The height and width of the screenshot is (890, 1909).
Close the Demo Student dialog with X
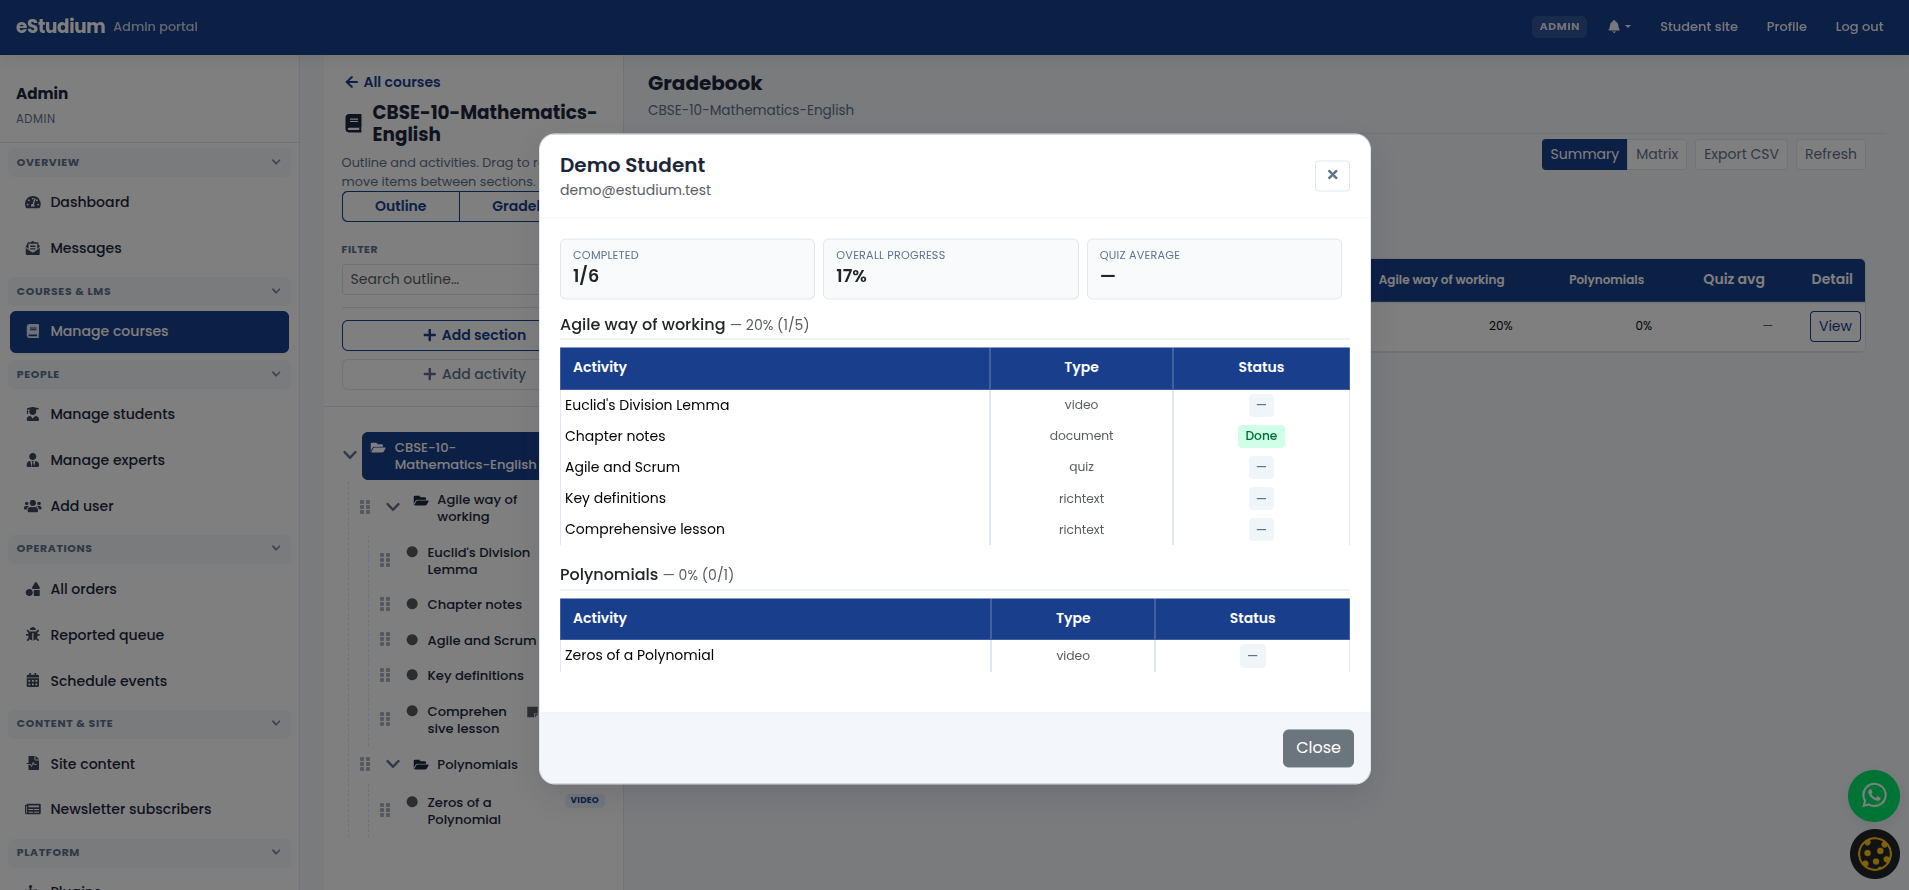1332,175
